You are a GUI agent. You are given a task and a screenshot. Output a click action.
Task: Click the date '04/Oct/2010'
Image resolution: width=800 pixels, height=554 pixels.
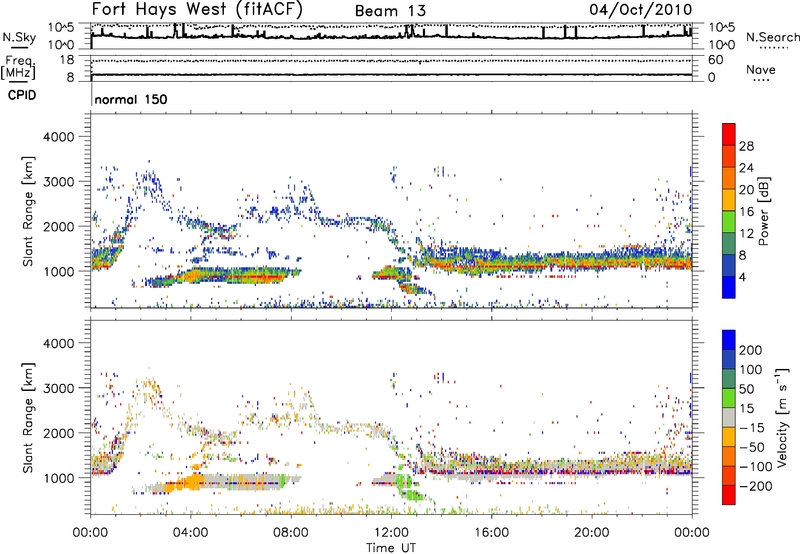click(641, 9)
